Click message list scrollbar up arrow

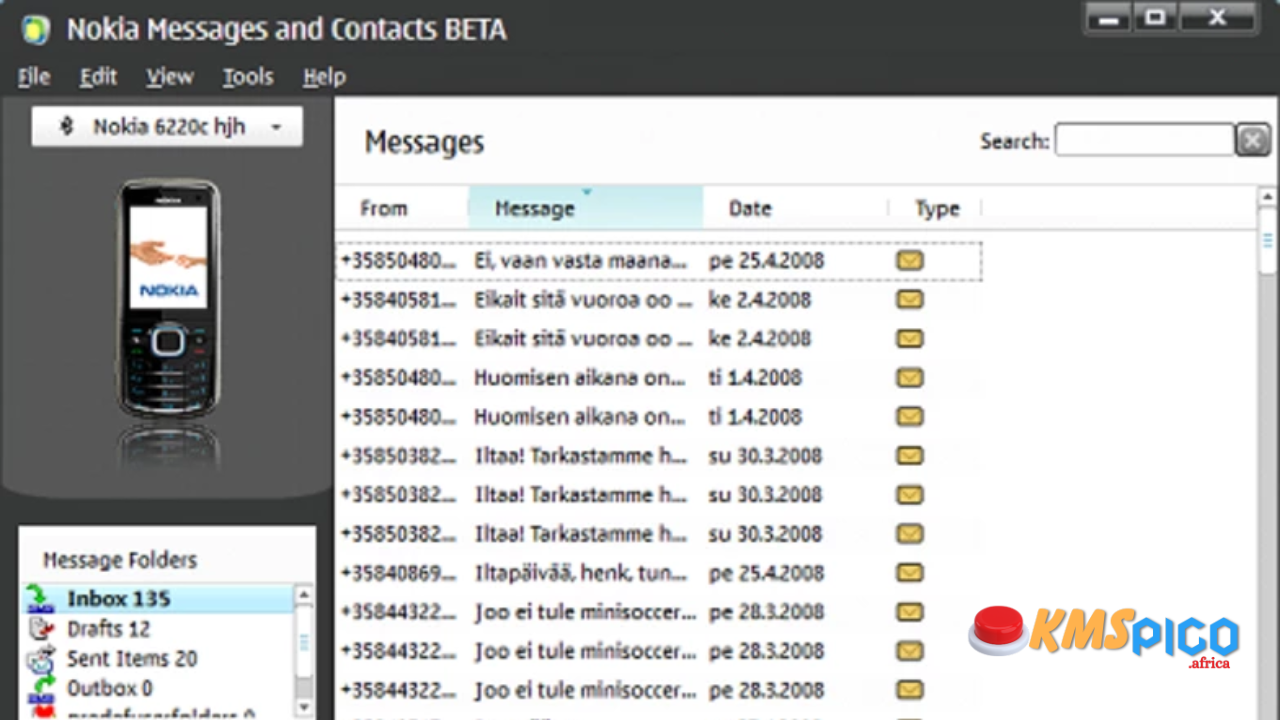coord(1268,197)
